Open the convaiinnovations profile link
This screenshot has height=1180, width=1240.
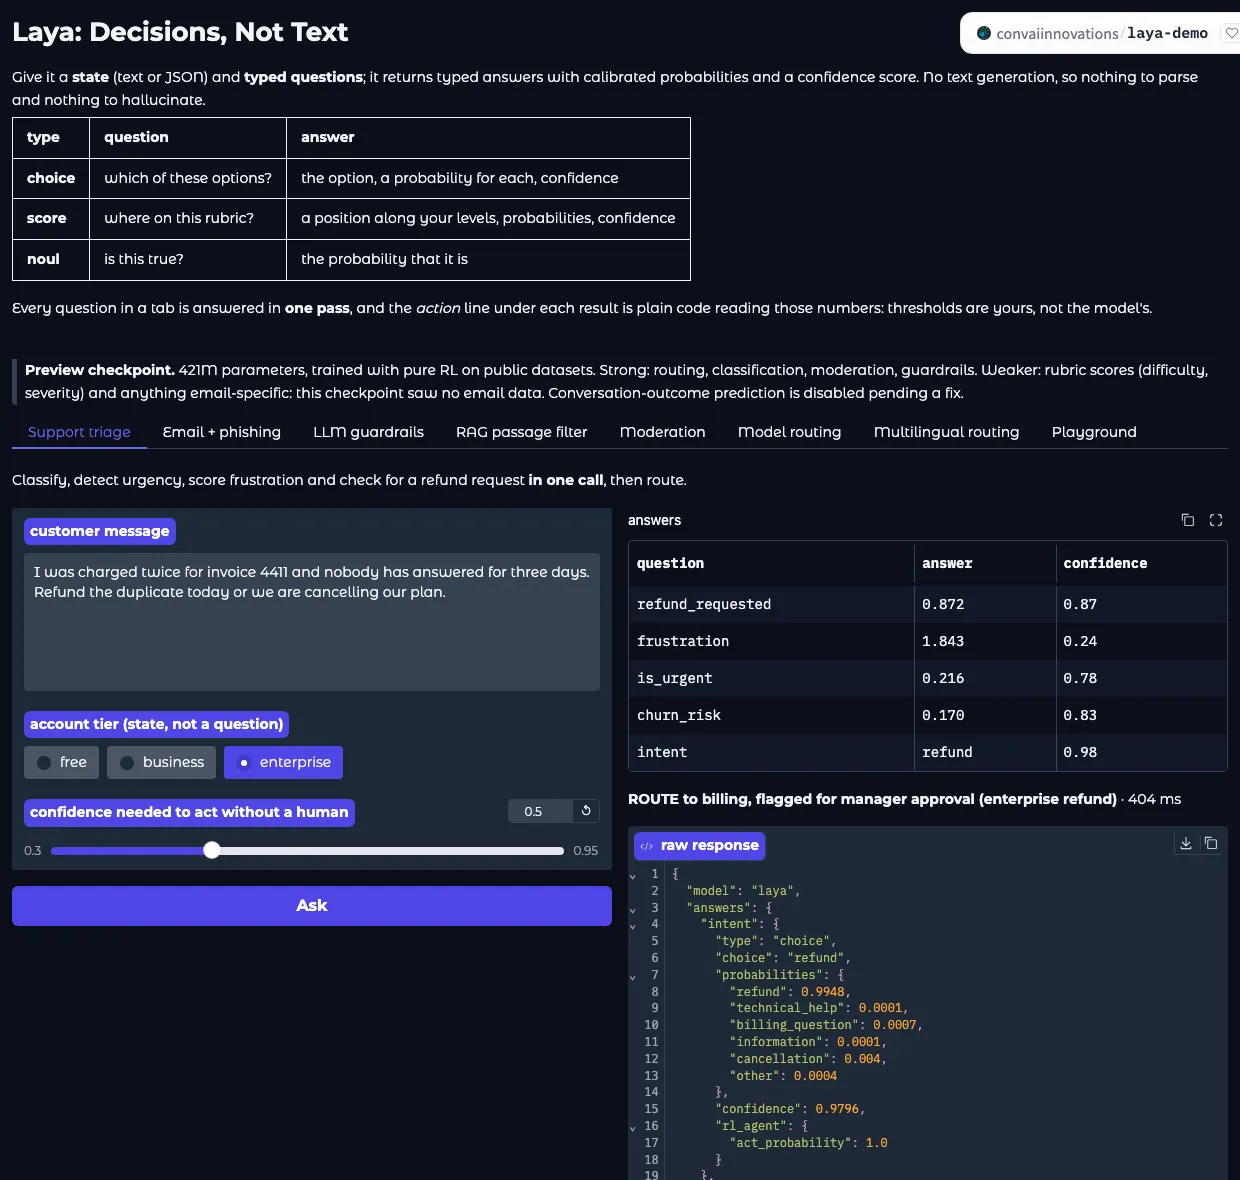coord(1057,33)
